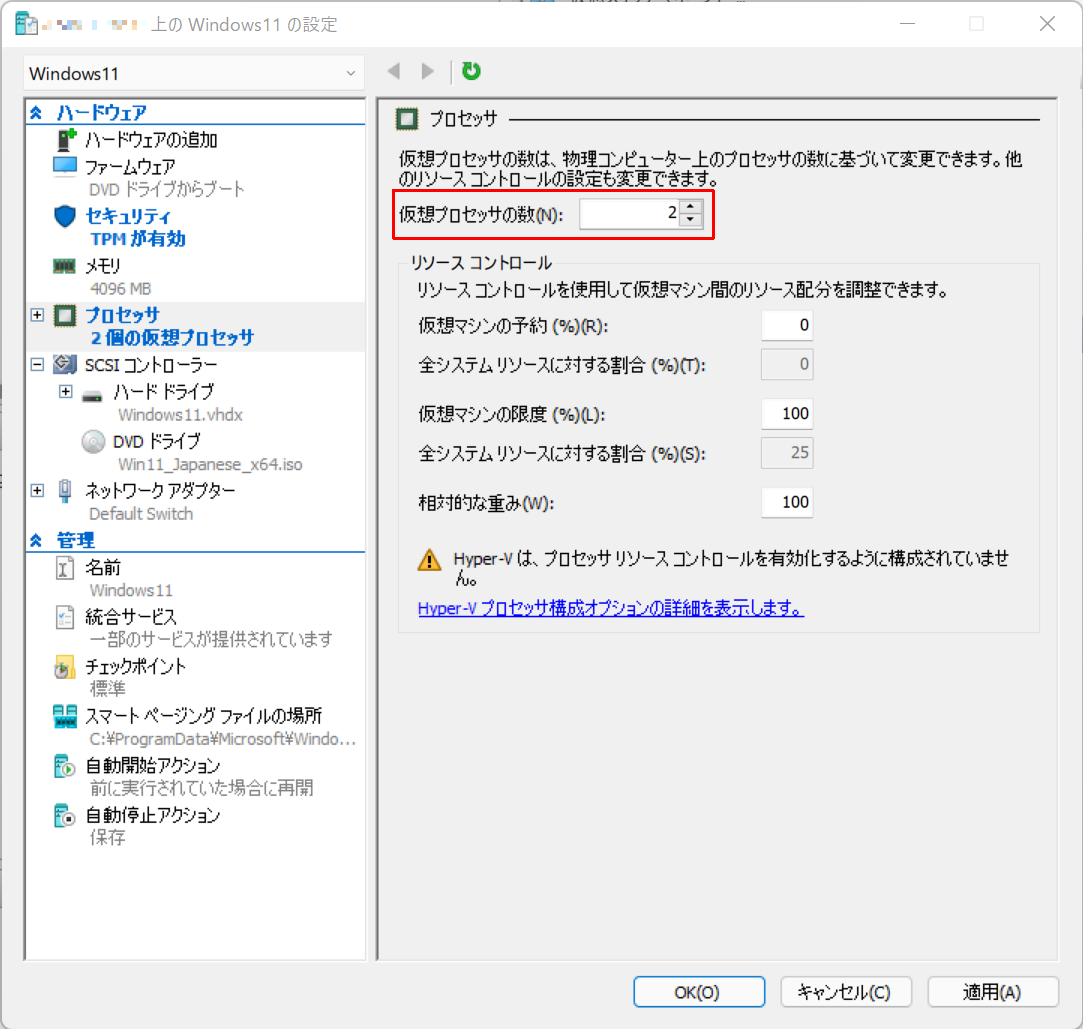Click the refresh icon in the toolbar

pyautogui.click(x=470, y=71)
